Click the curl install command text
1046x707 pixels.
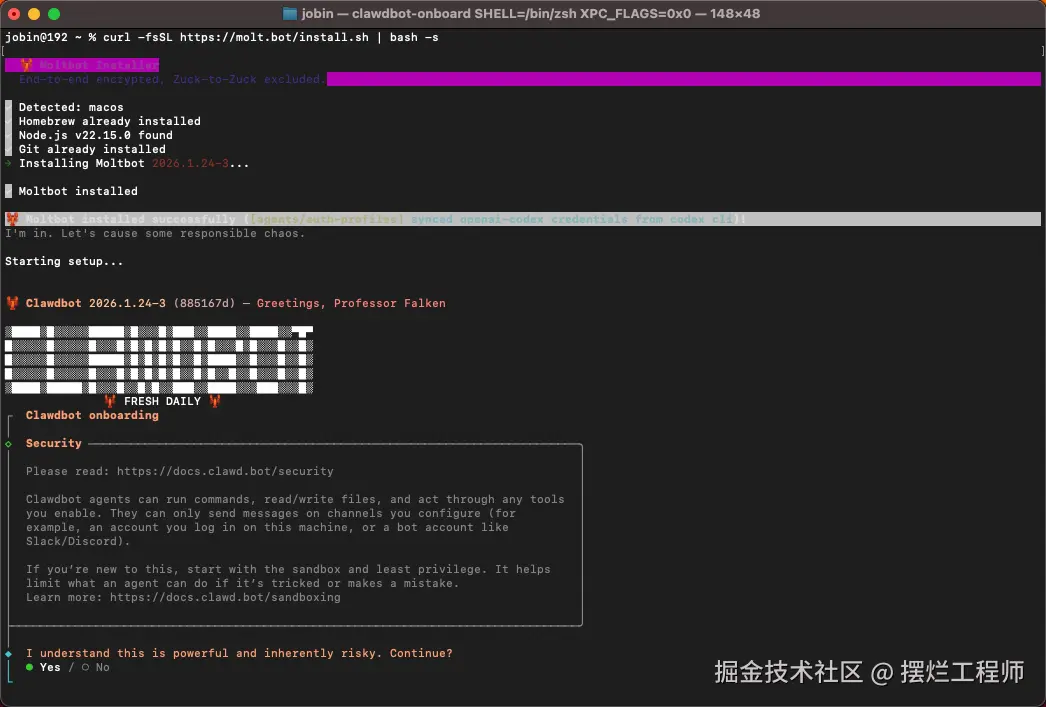point(271,37)
